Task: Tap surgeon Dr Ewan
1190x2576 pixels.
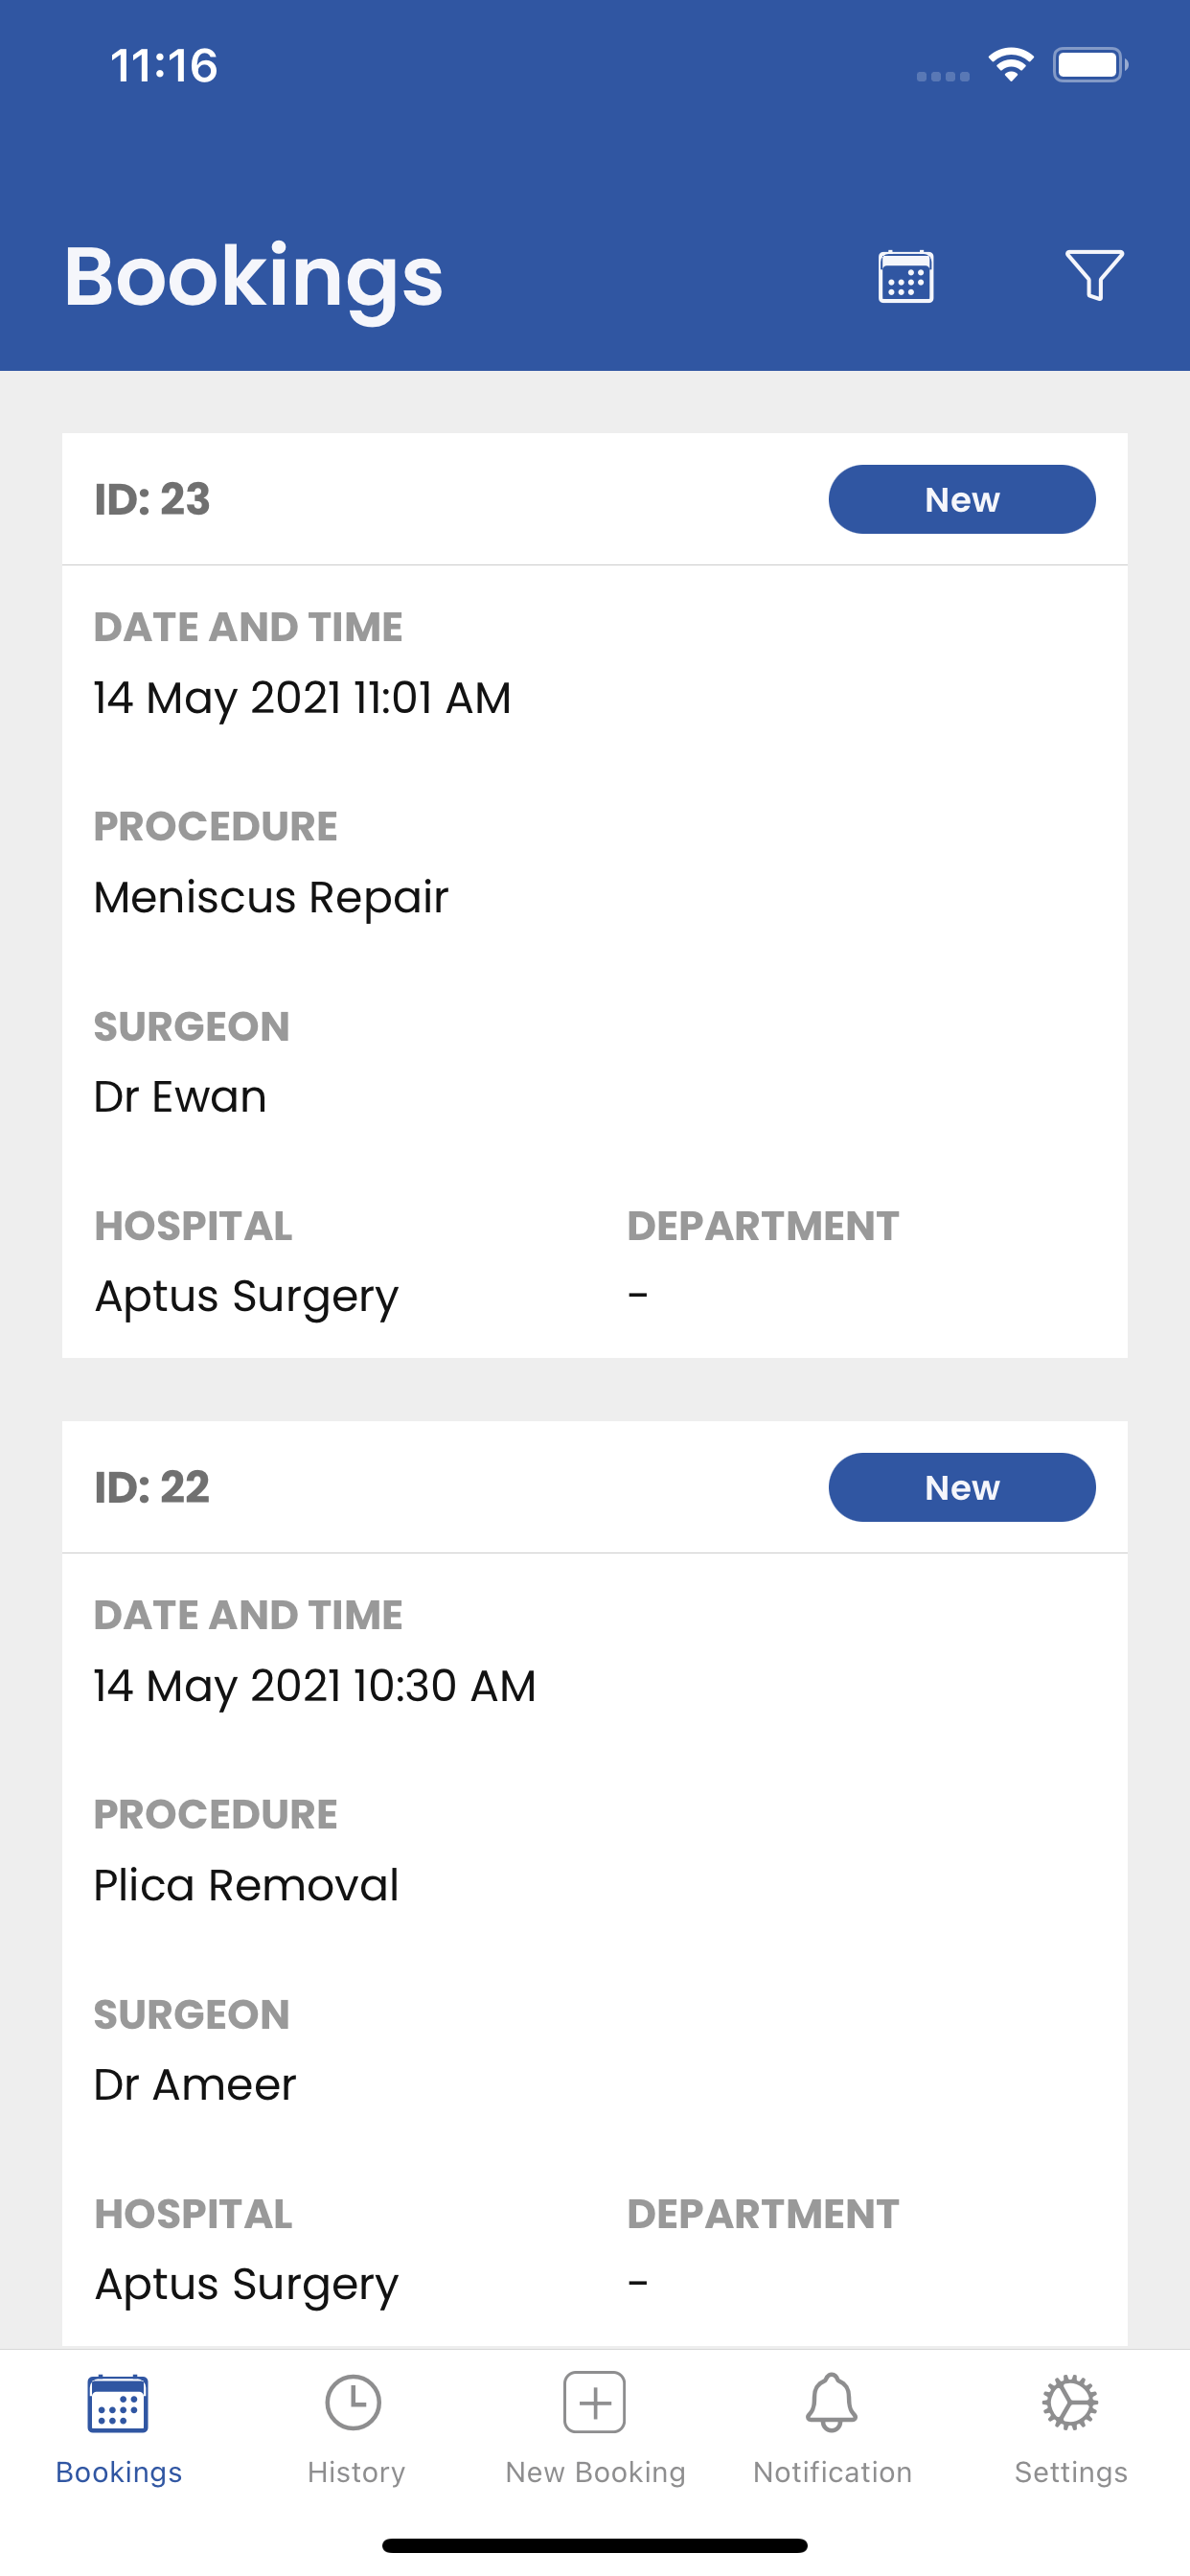Action: coord(180,1097)
